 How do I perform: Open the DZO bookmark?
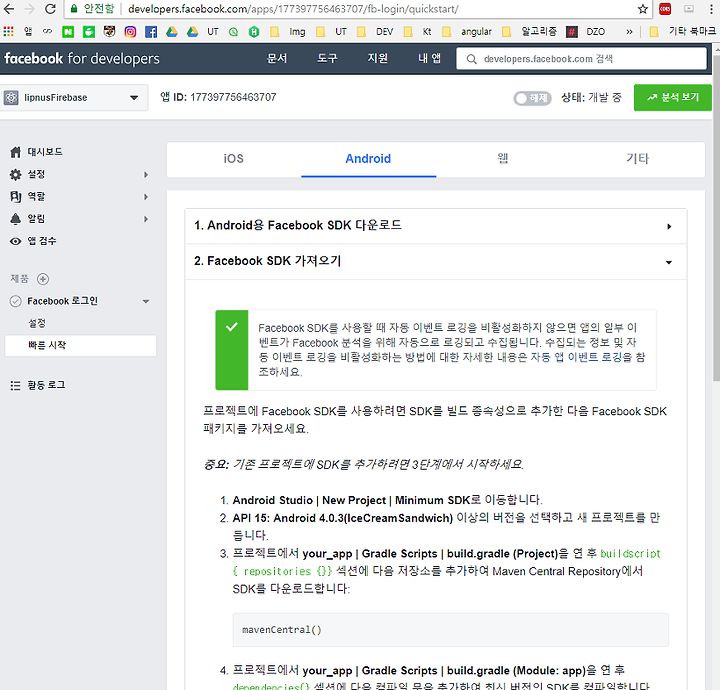pyautogui.click(x=585, y=31)
